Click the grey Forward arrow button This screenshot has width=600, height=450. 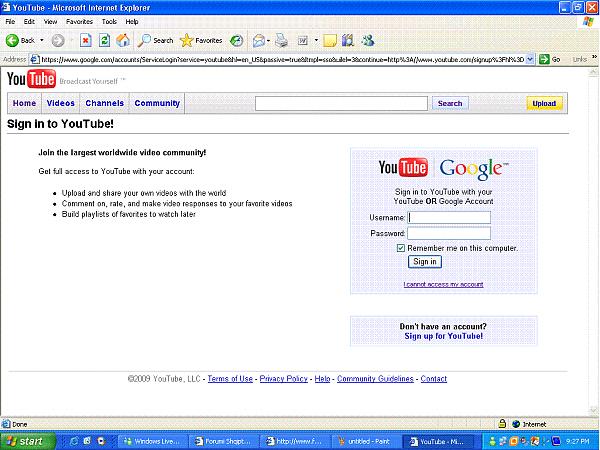point(58,40)
